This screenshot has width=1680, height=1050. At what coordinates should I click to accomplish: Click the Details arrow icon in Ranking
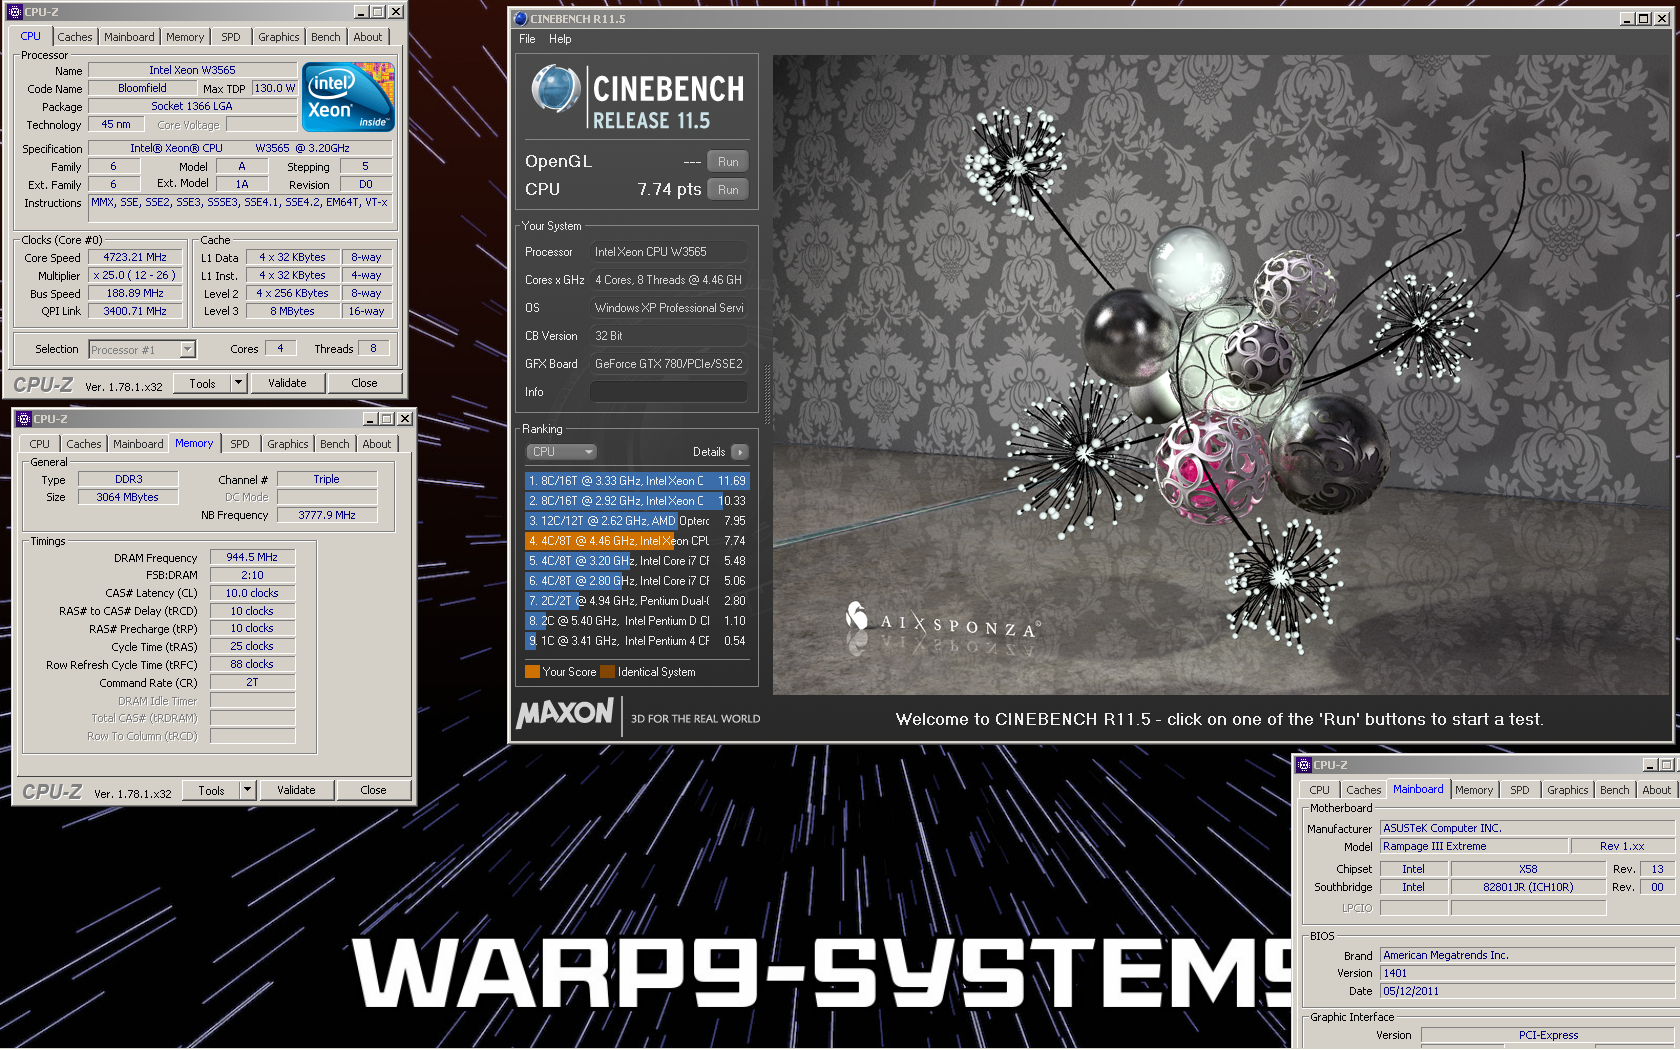(x=740, y=452)
